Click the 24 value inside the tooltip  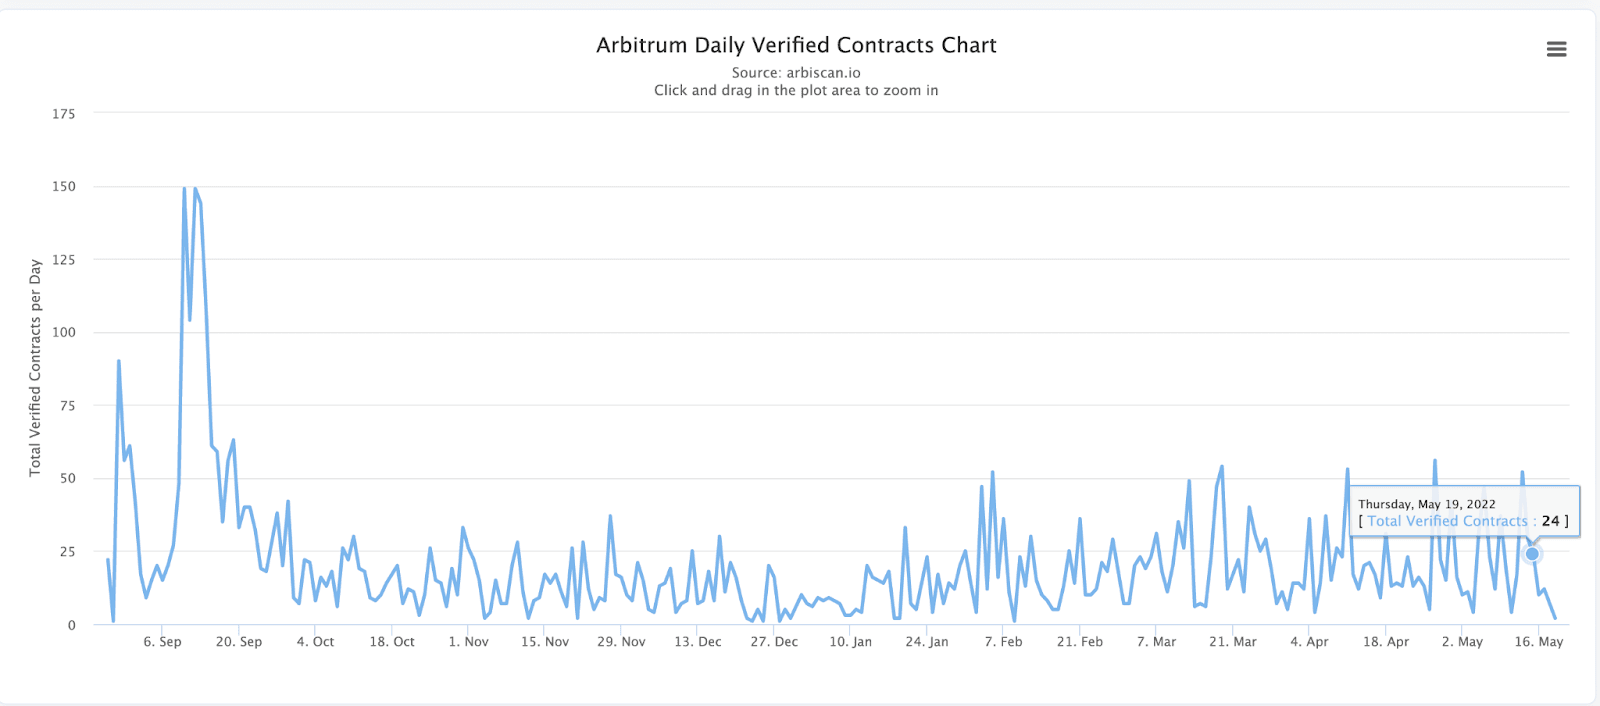click(1552, 521)
